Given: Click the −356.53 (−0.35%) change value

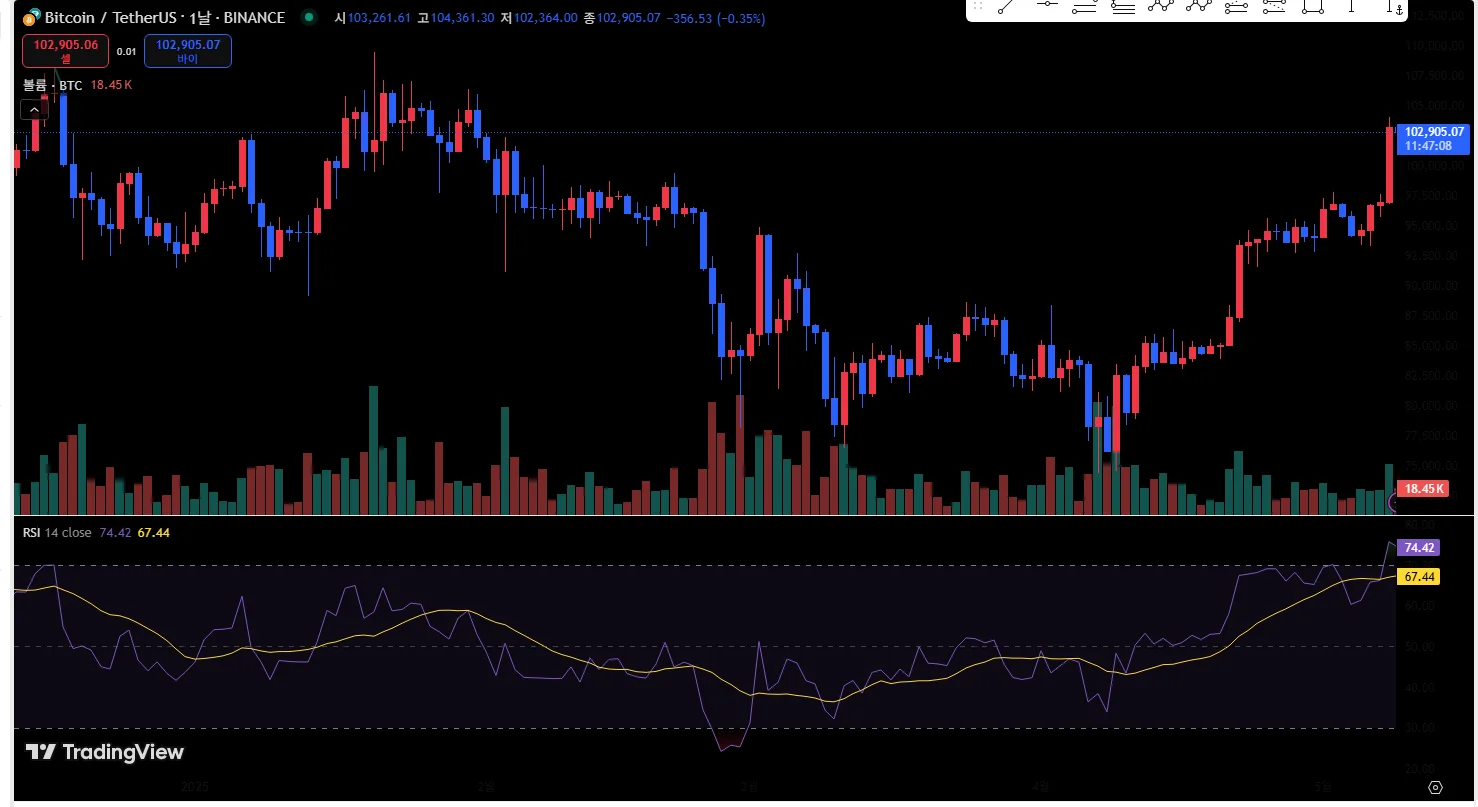Looking at the screenshot, I should tap(714, 18).
